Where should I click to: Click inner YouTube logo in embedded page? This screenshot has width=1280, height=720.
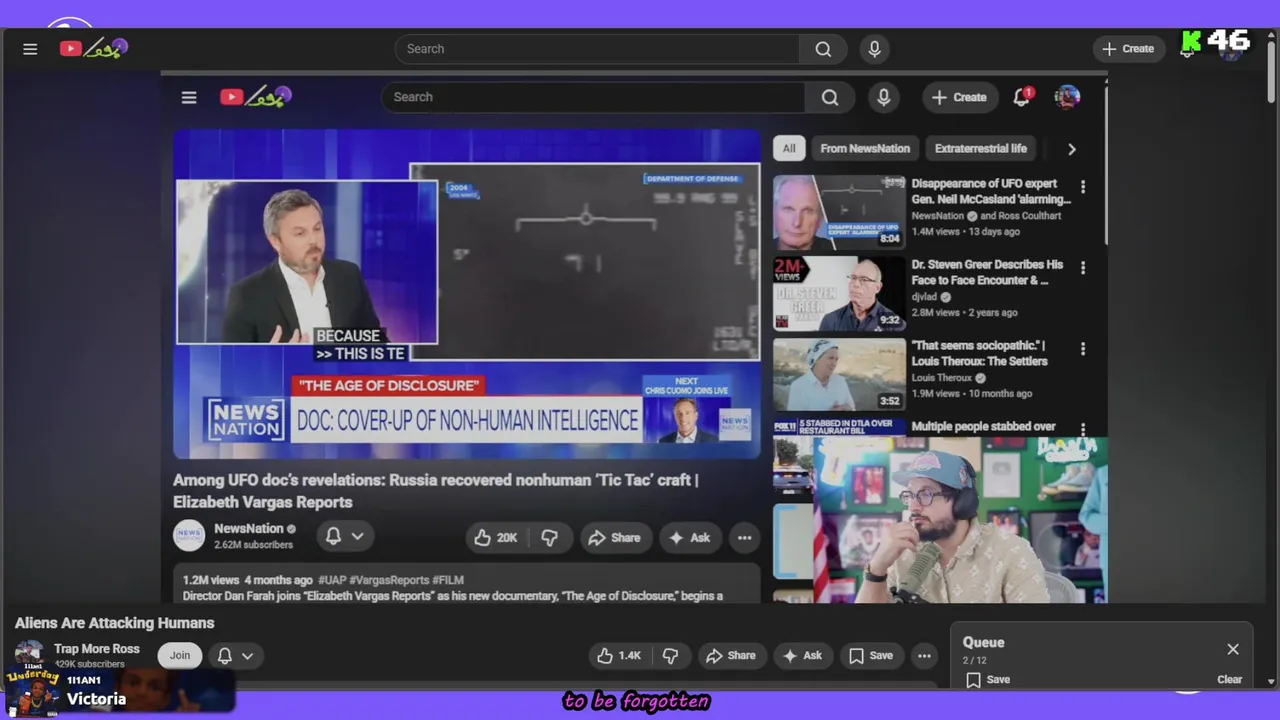pos(256,97)
